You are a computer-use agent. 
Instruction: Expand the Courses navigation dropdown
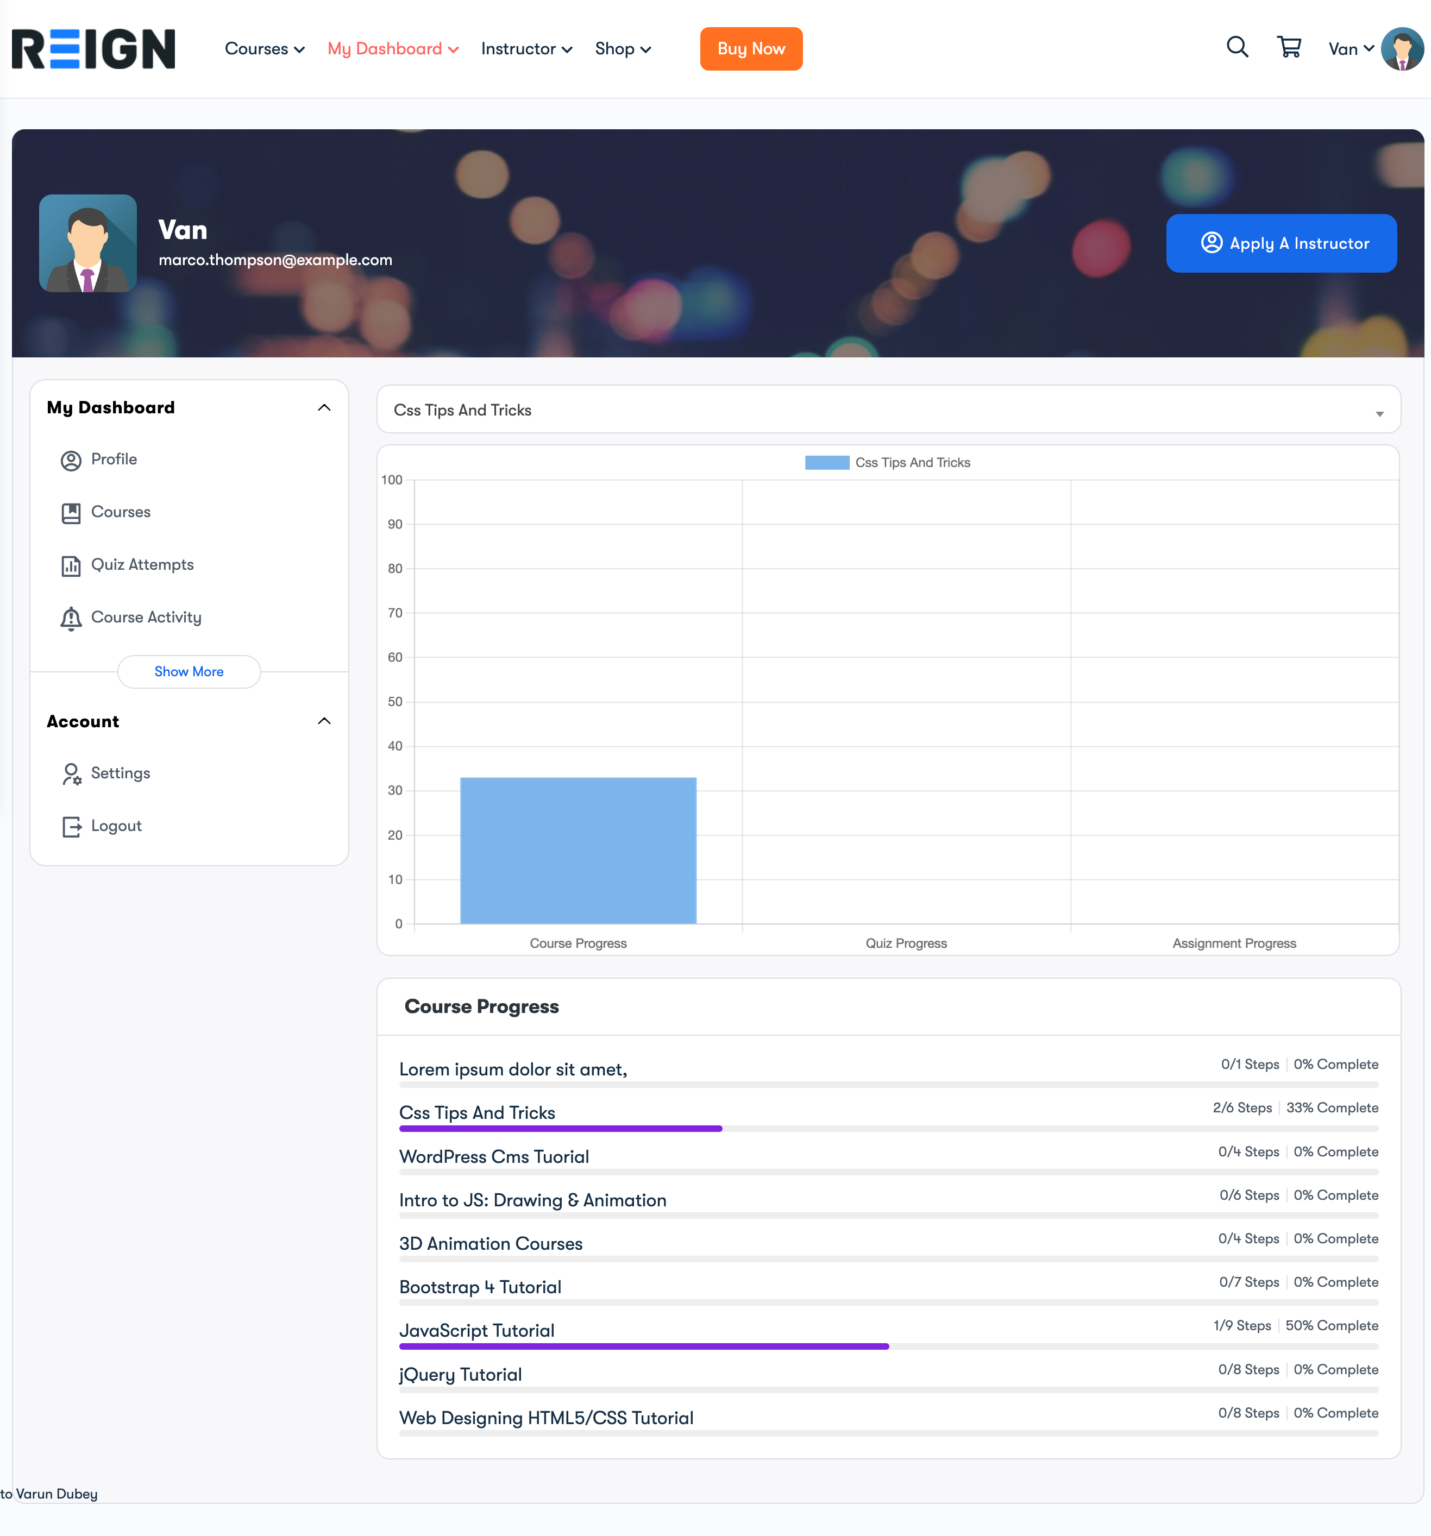(x=263, y=48)
